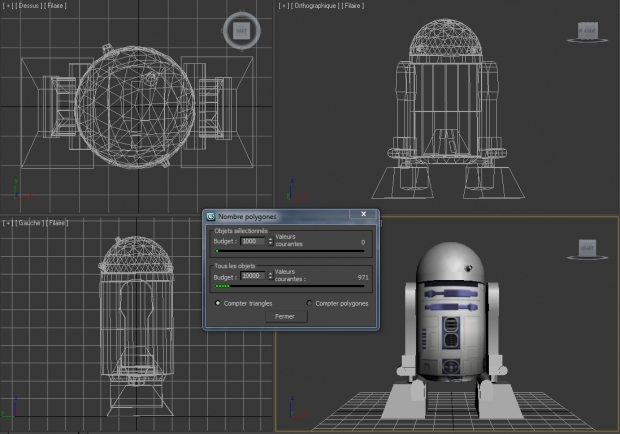620x434 pixels.
Task: Click the value 0 in Objets sélectionnés
Action: pos(363,242)
